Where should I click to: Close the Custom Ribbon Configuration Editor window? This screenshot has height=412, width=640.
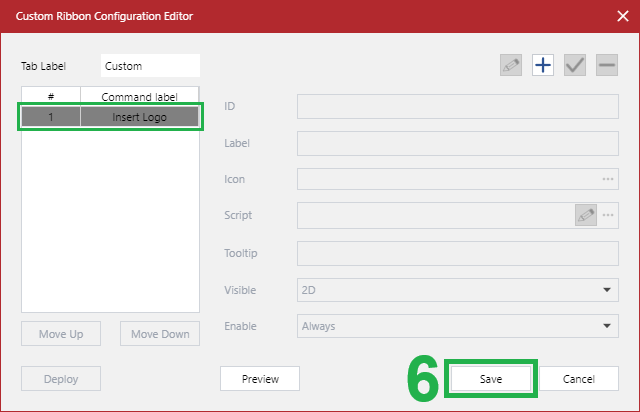tap(621, 15)
